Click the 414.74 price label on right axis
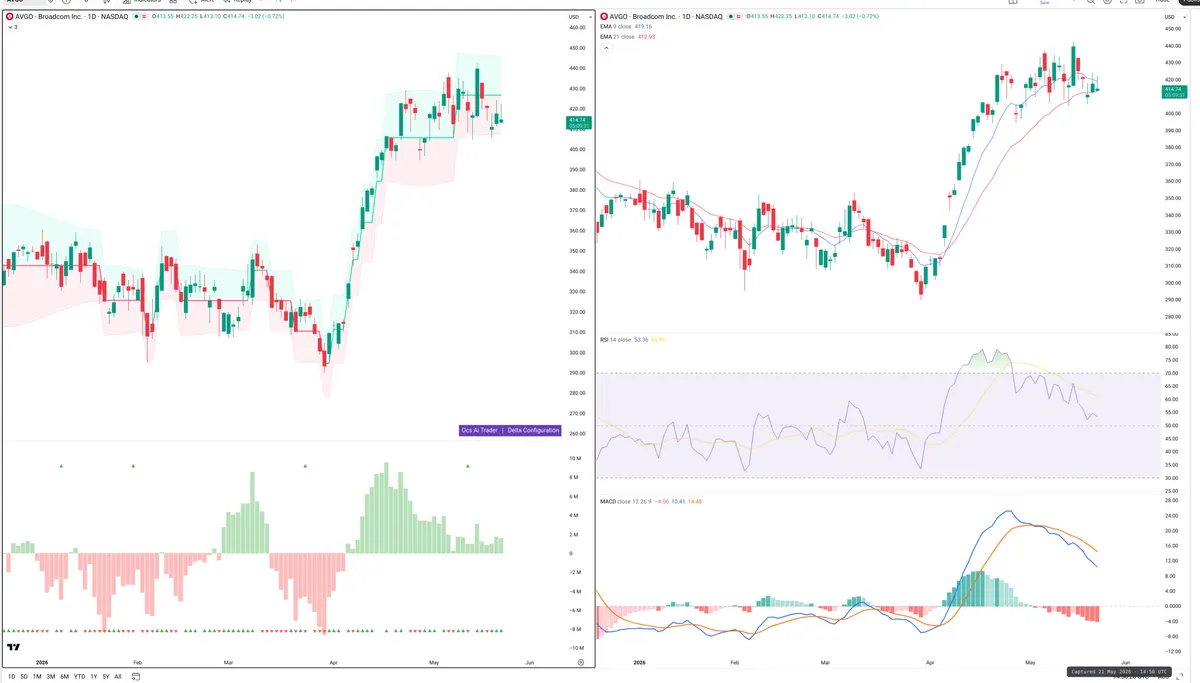This screenshot has height=683, width=1200. pos(1174,92)
